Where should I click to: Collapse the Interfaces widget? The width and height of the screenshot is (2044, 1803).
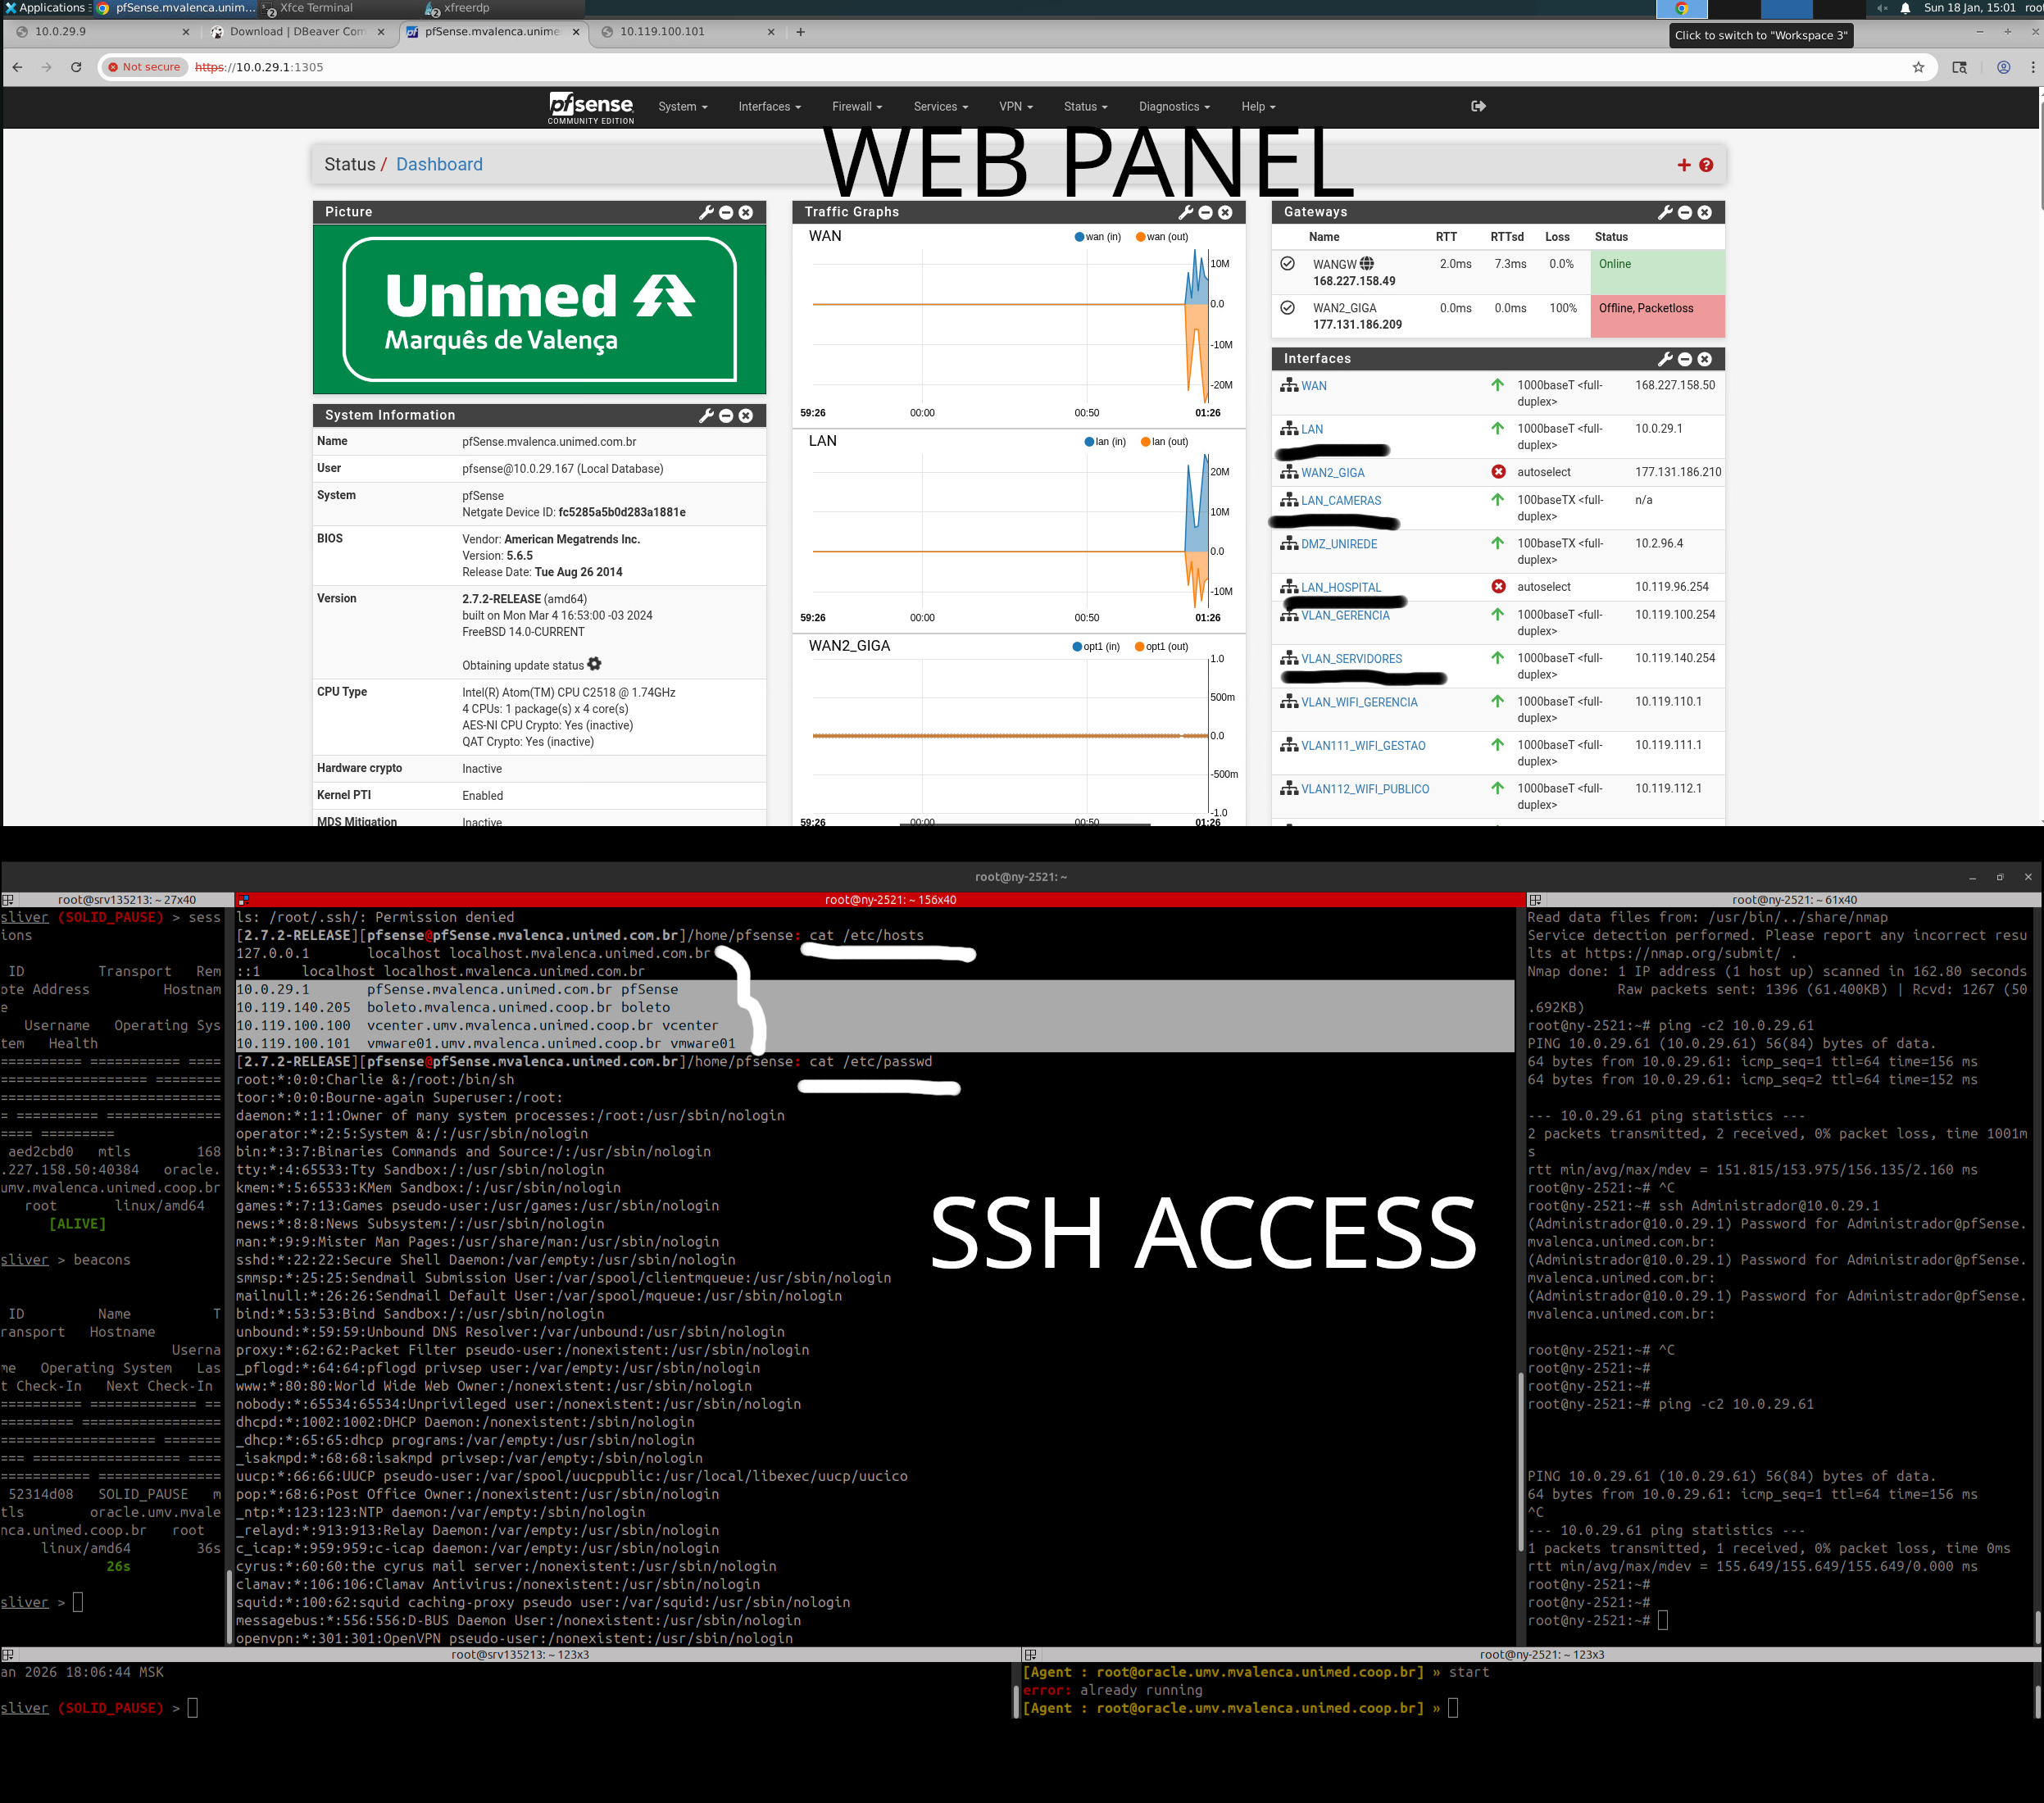1685,359
